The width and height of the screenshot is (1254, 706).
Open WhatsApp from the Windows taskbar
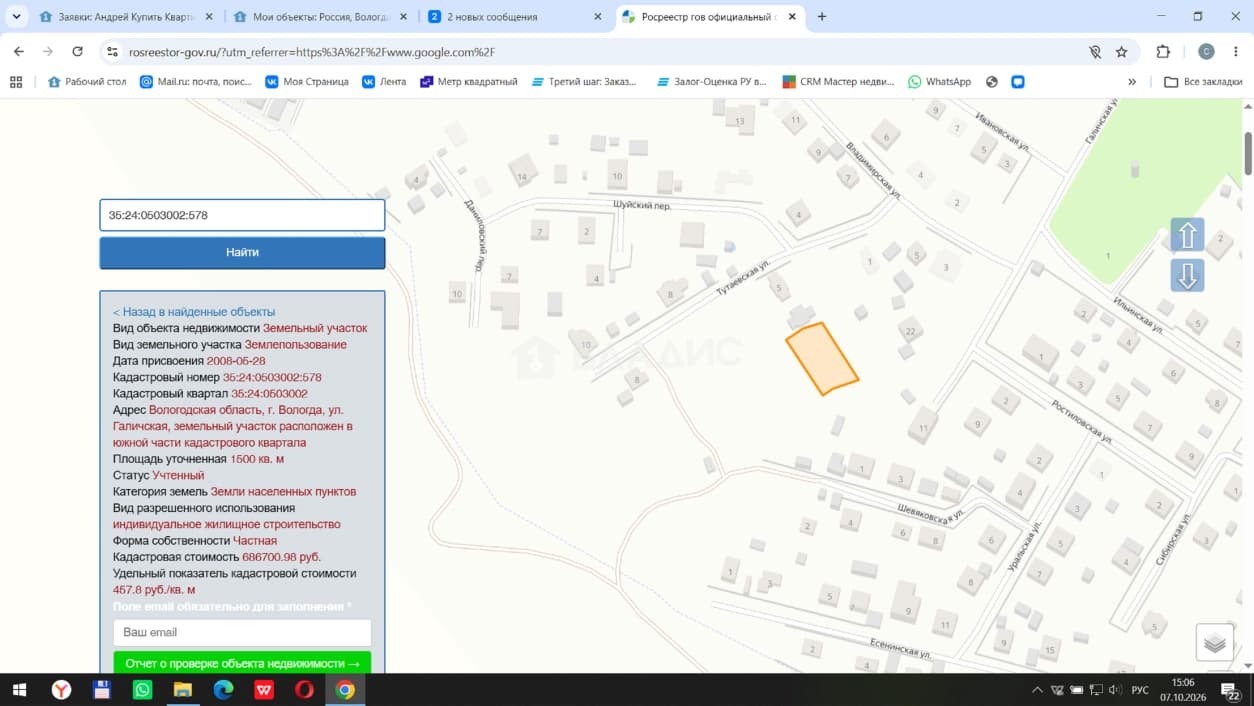point(142,689)
